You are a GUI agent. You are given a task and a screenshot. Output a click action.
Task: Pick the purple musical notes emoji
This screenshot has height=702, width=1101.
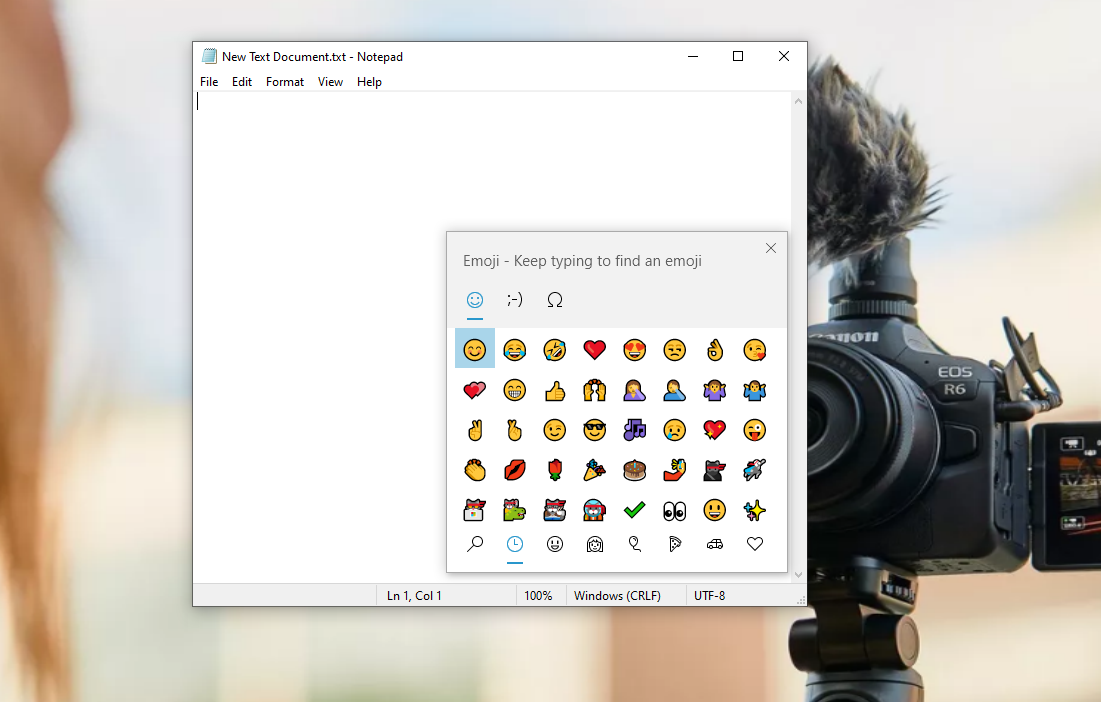click(x=635, y=430)
